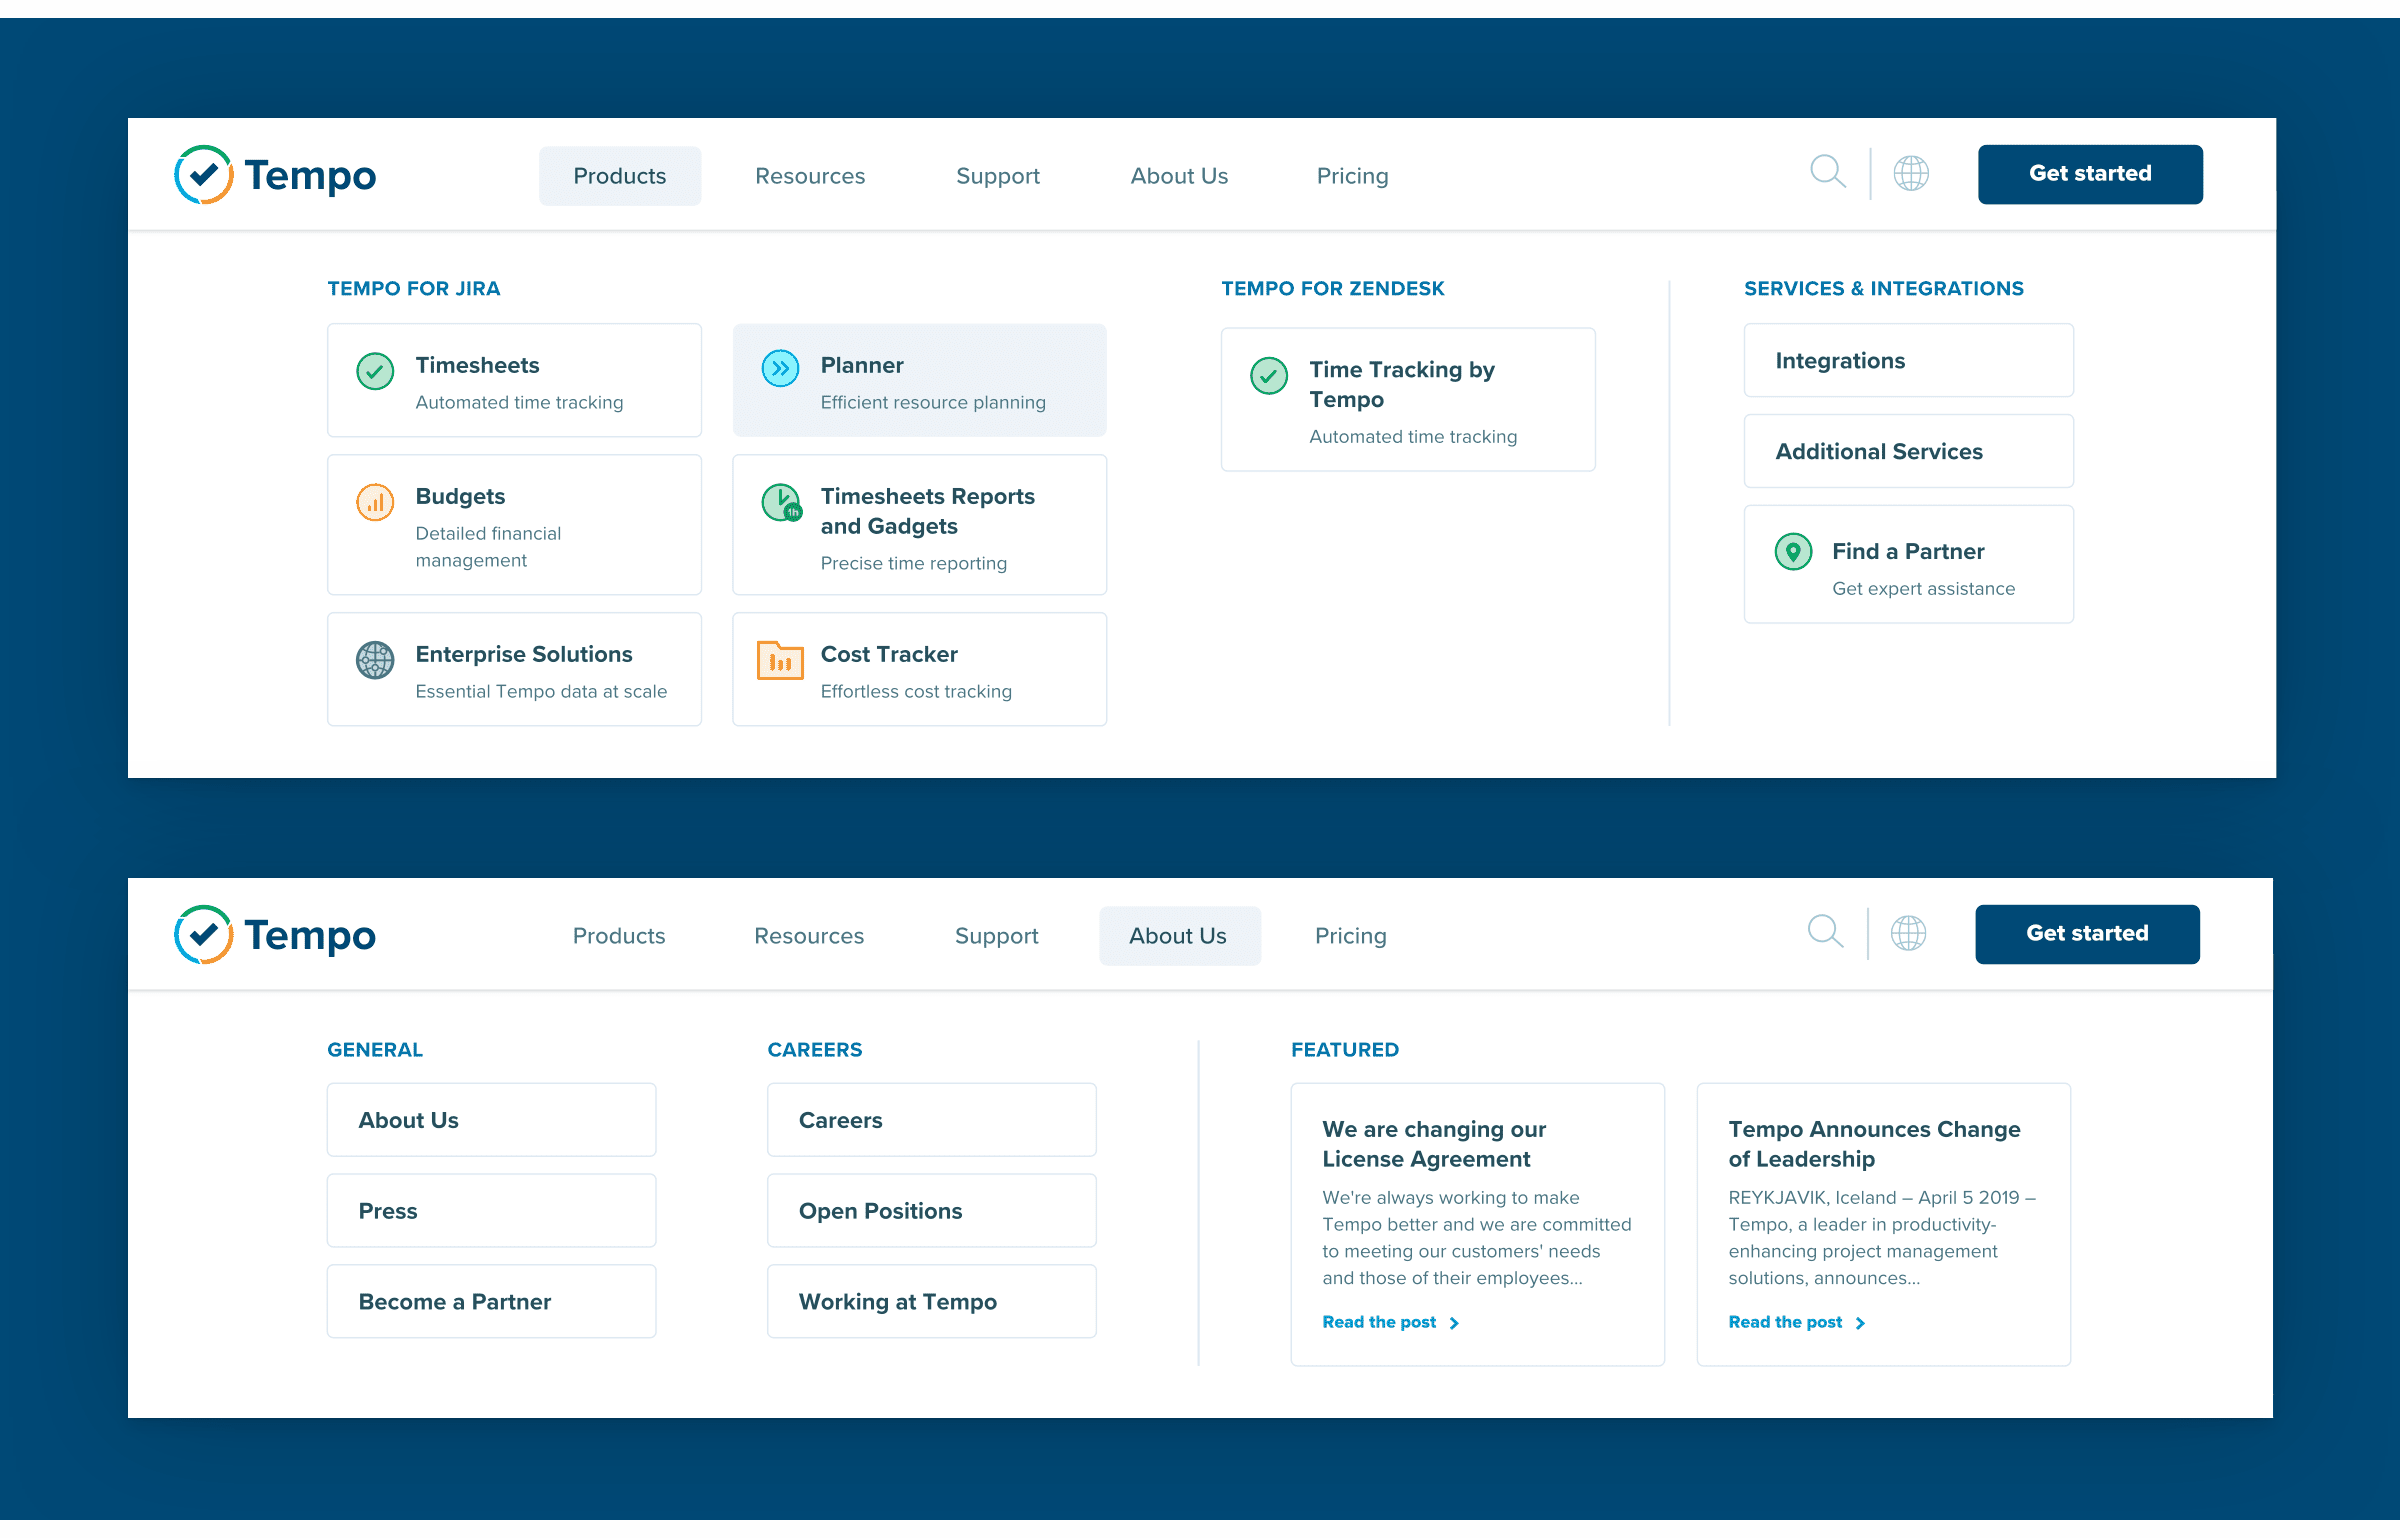Expand the Resources menu in the top navbar
The image size is (2400, 1538).
pos(810,176)
